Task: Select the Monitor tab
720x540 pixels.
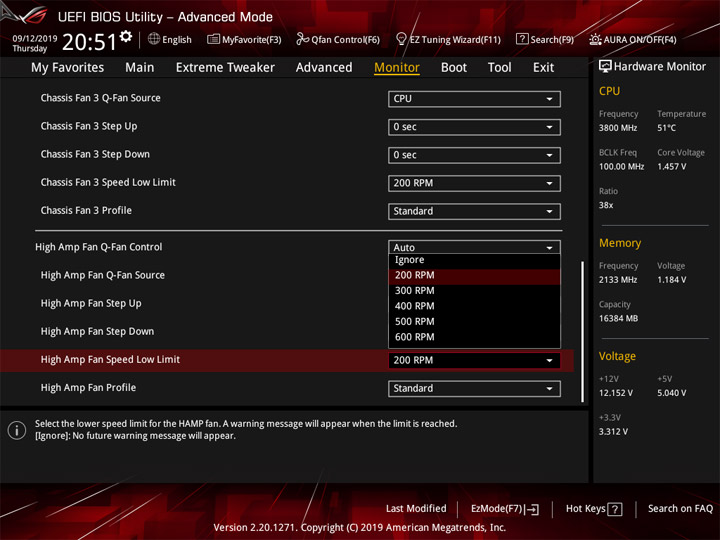Action: (397, 68)
